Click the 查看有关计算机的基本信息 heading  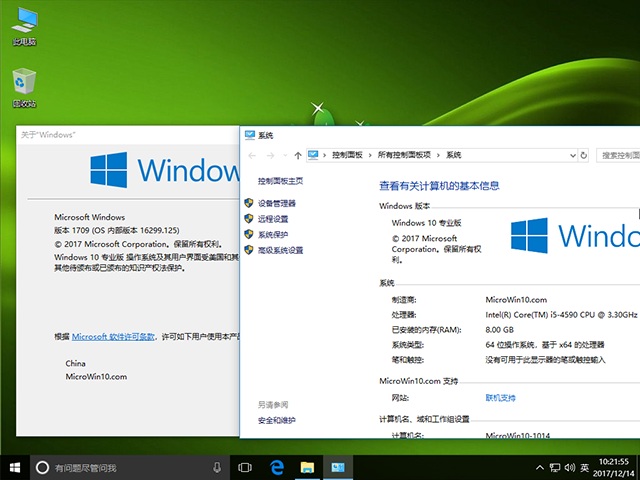tap(439, 186)
